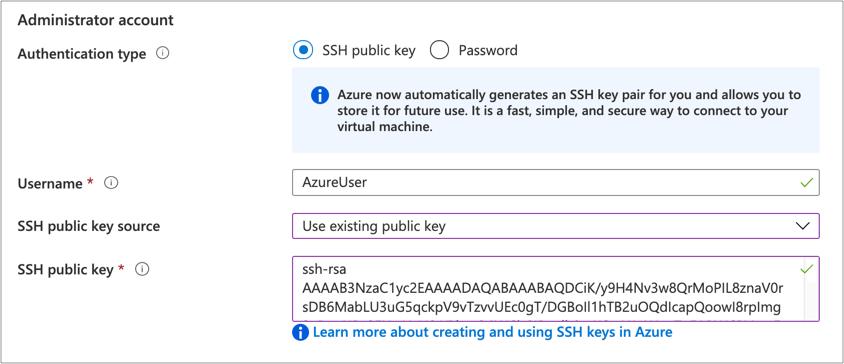
Task: Open Learn more about creating SSH keys link
Action: 493,332
